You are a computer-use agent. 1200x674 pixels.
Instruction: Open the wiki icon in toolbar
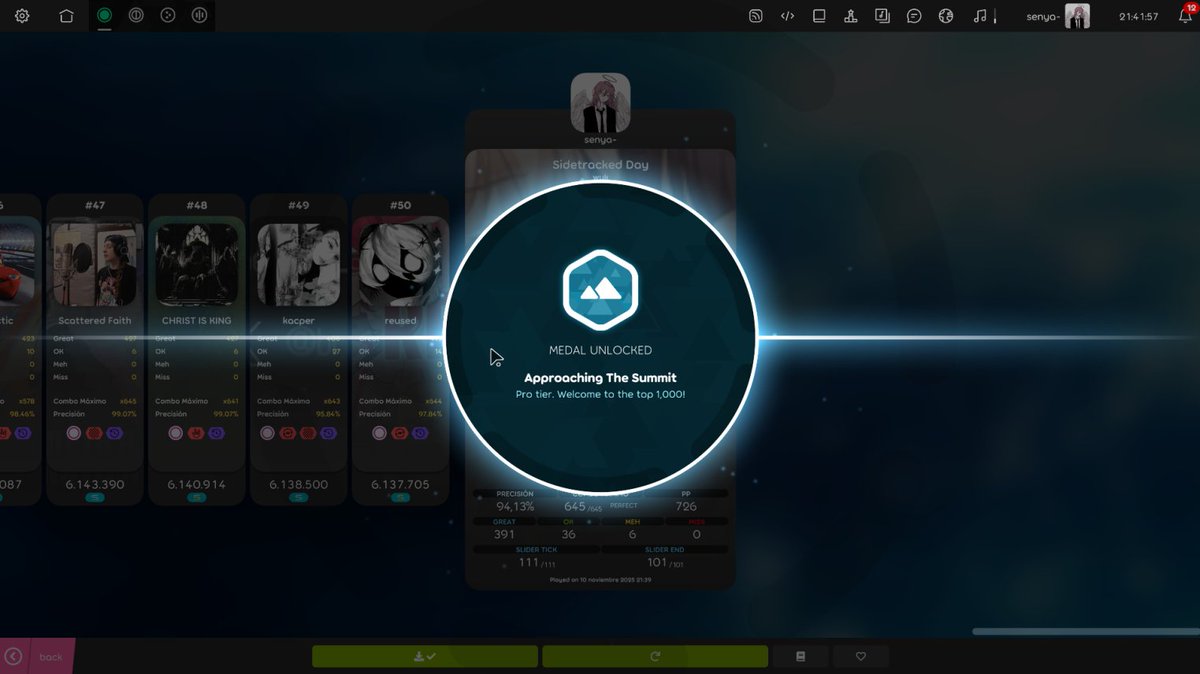click(x=882, y=16)
